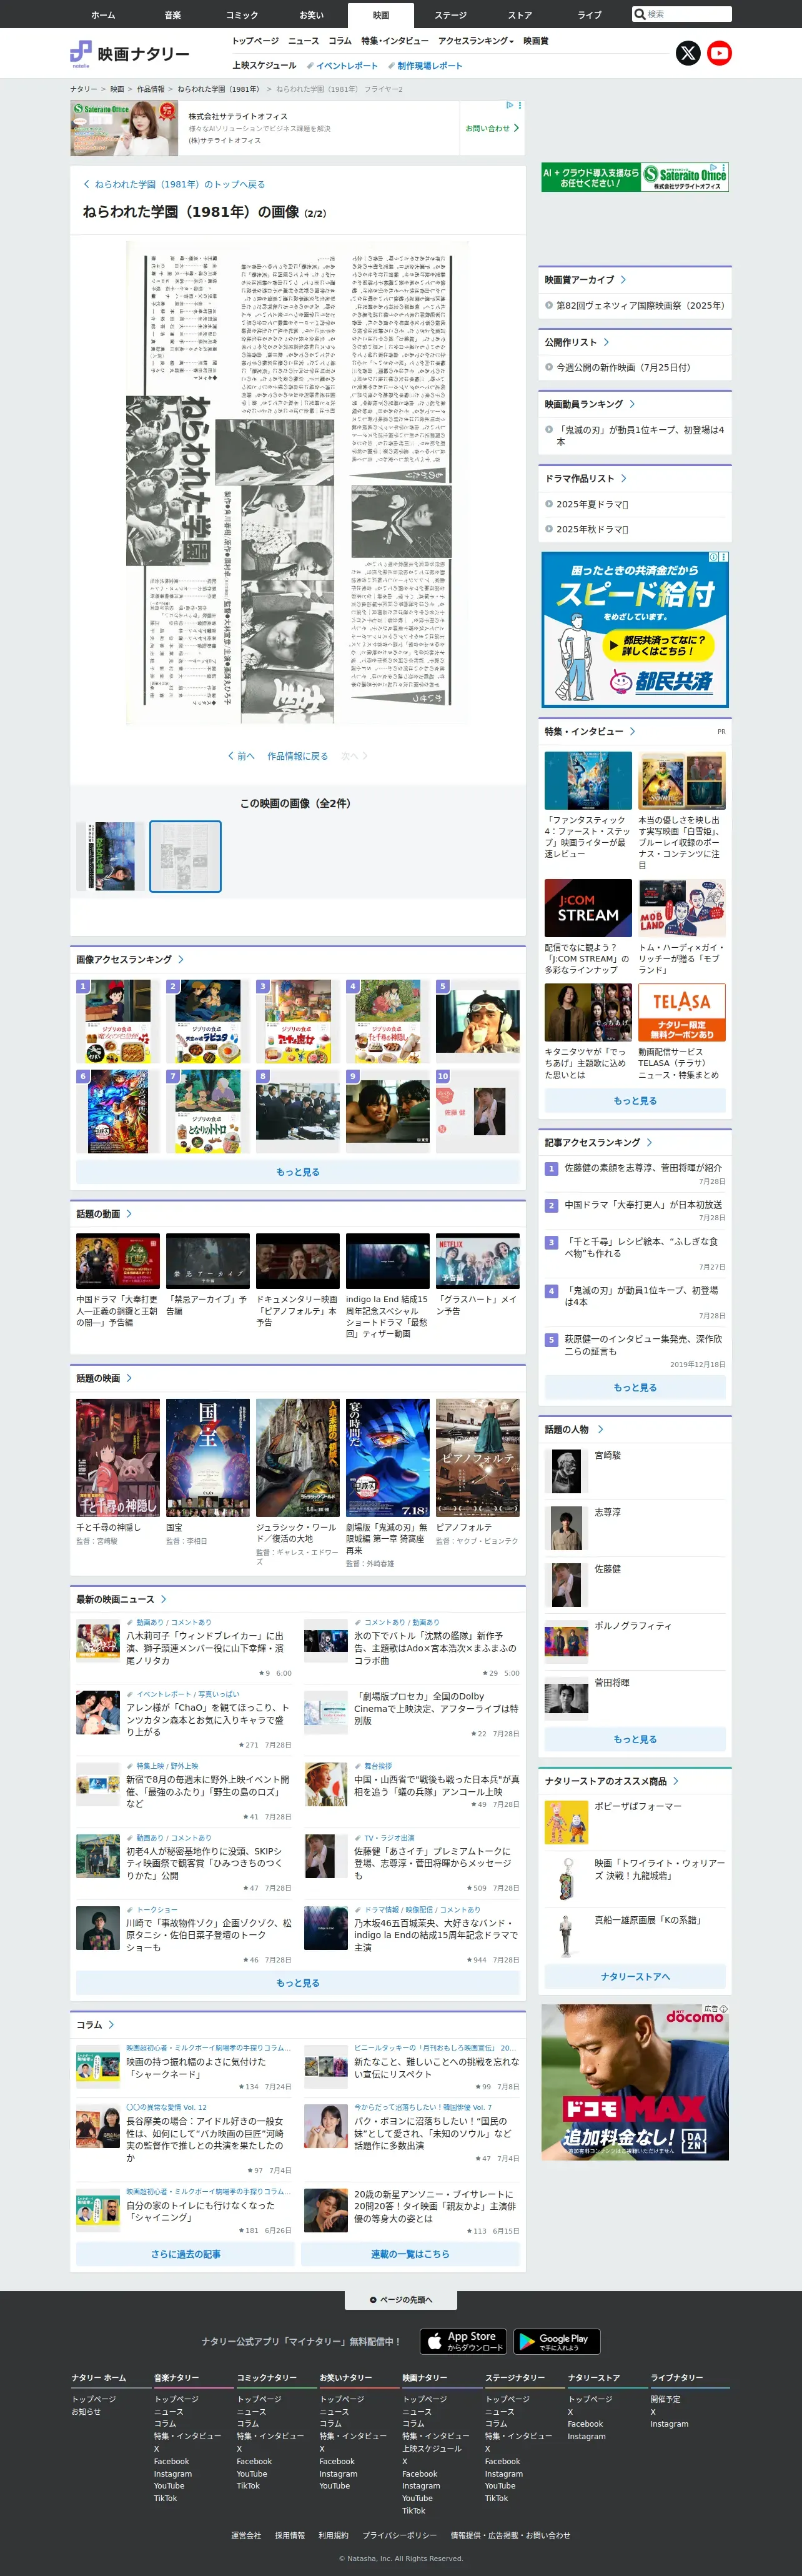
Task: Expand the 公開作リスト heading arrow
Action: 606,342
